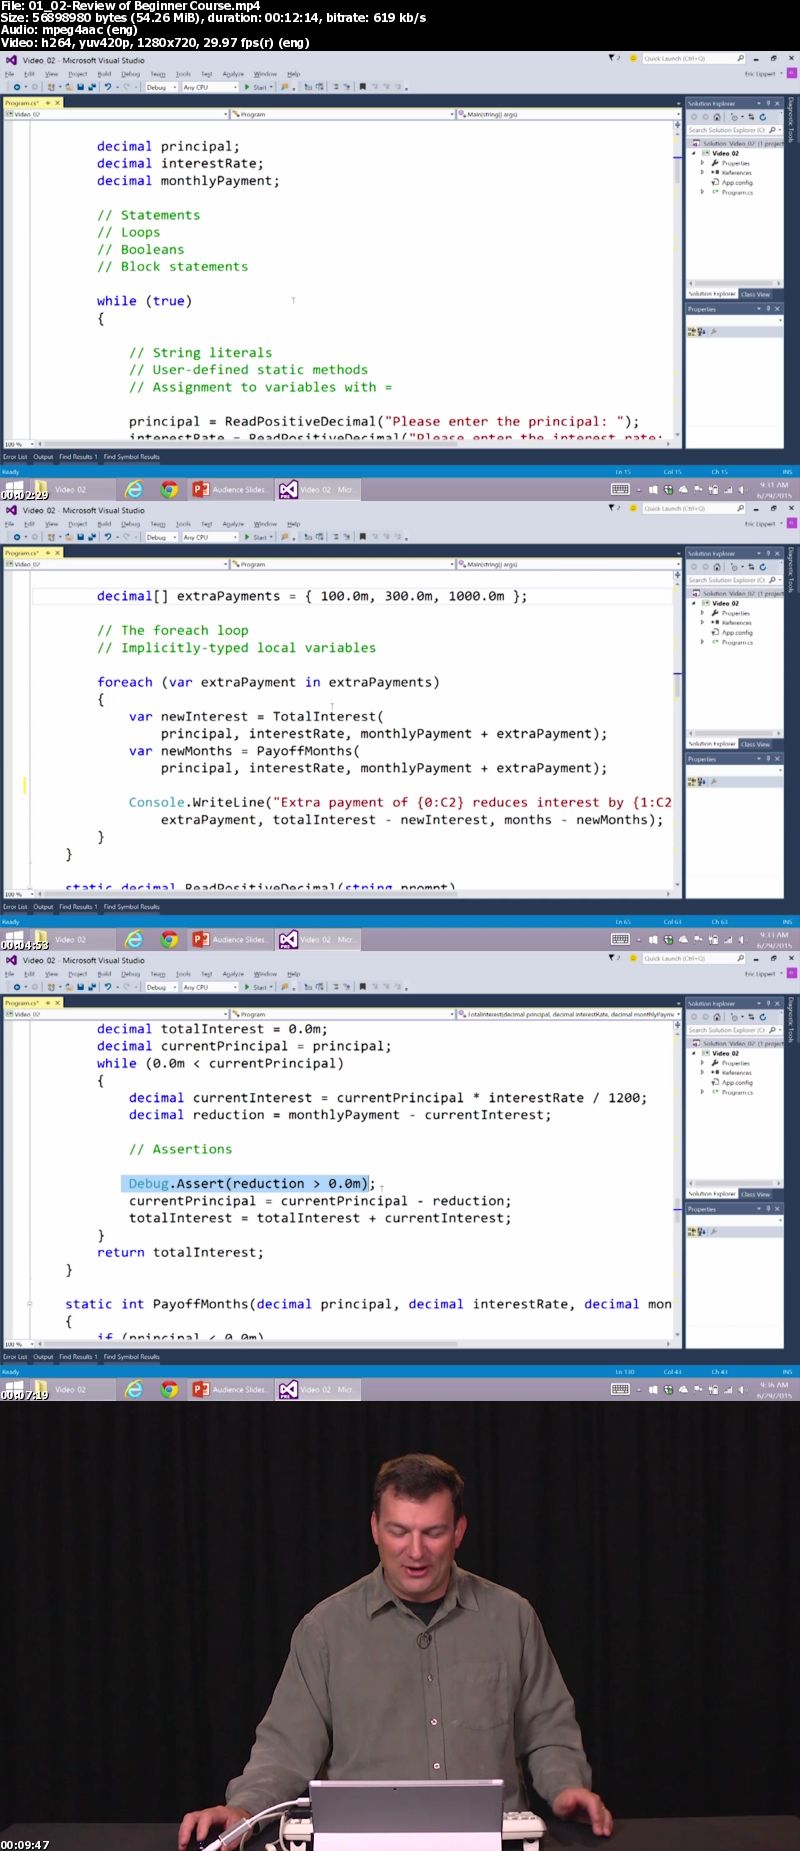Image resolution: width=800 pixels, height=1851 pixels.
Task: Click the PowerPoint Audience Slides taskbar item, 00:04:53 frame
Action: click(x=229, y=939)
